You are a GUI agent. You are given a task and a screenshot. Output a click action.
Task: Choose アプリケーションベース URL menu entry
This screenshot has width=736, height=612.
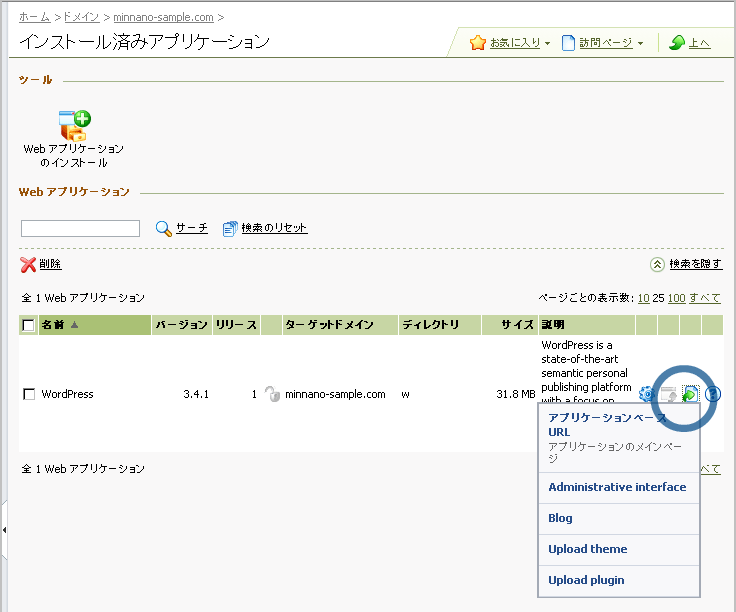coord(619,437)
